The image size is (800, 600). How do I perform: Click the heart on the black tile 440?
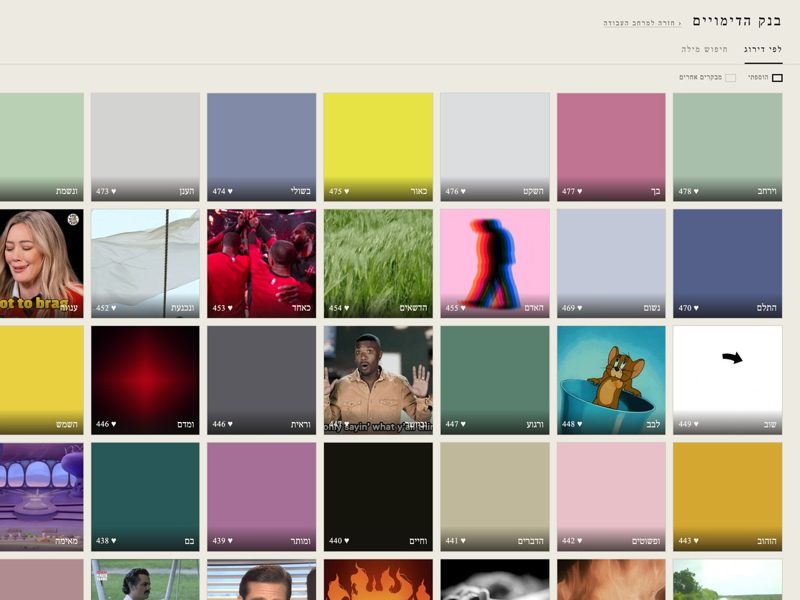(x=346, y=541)
